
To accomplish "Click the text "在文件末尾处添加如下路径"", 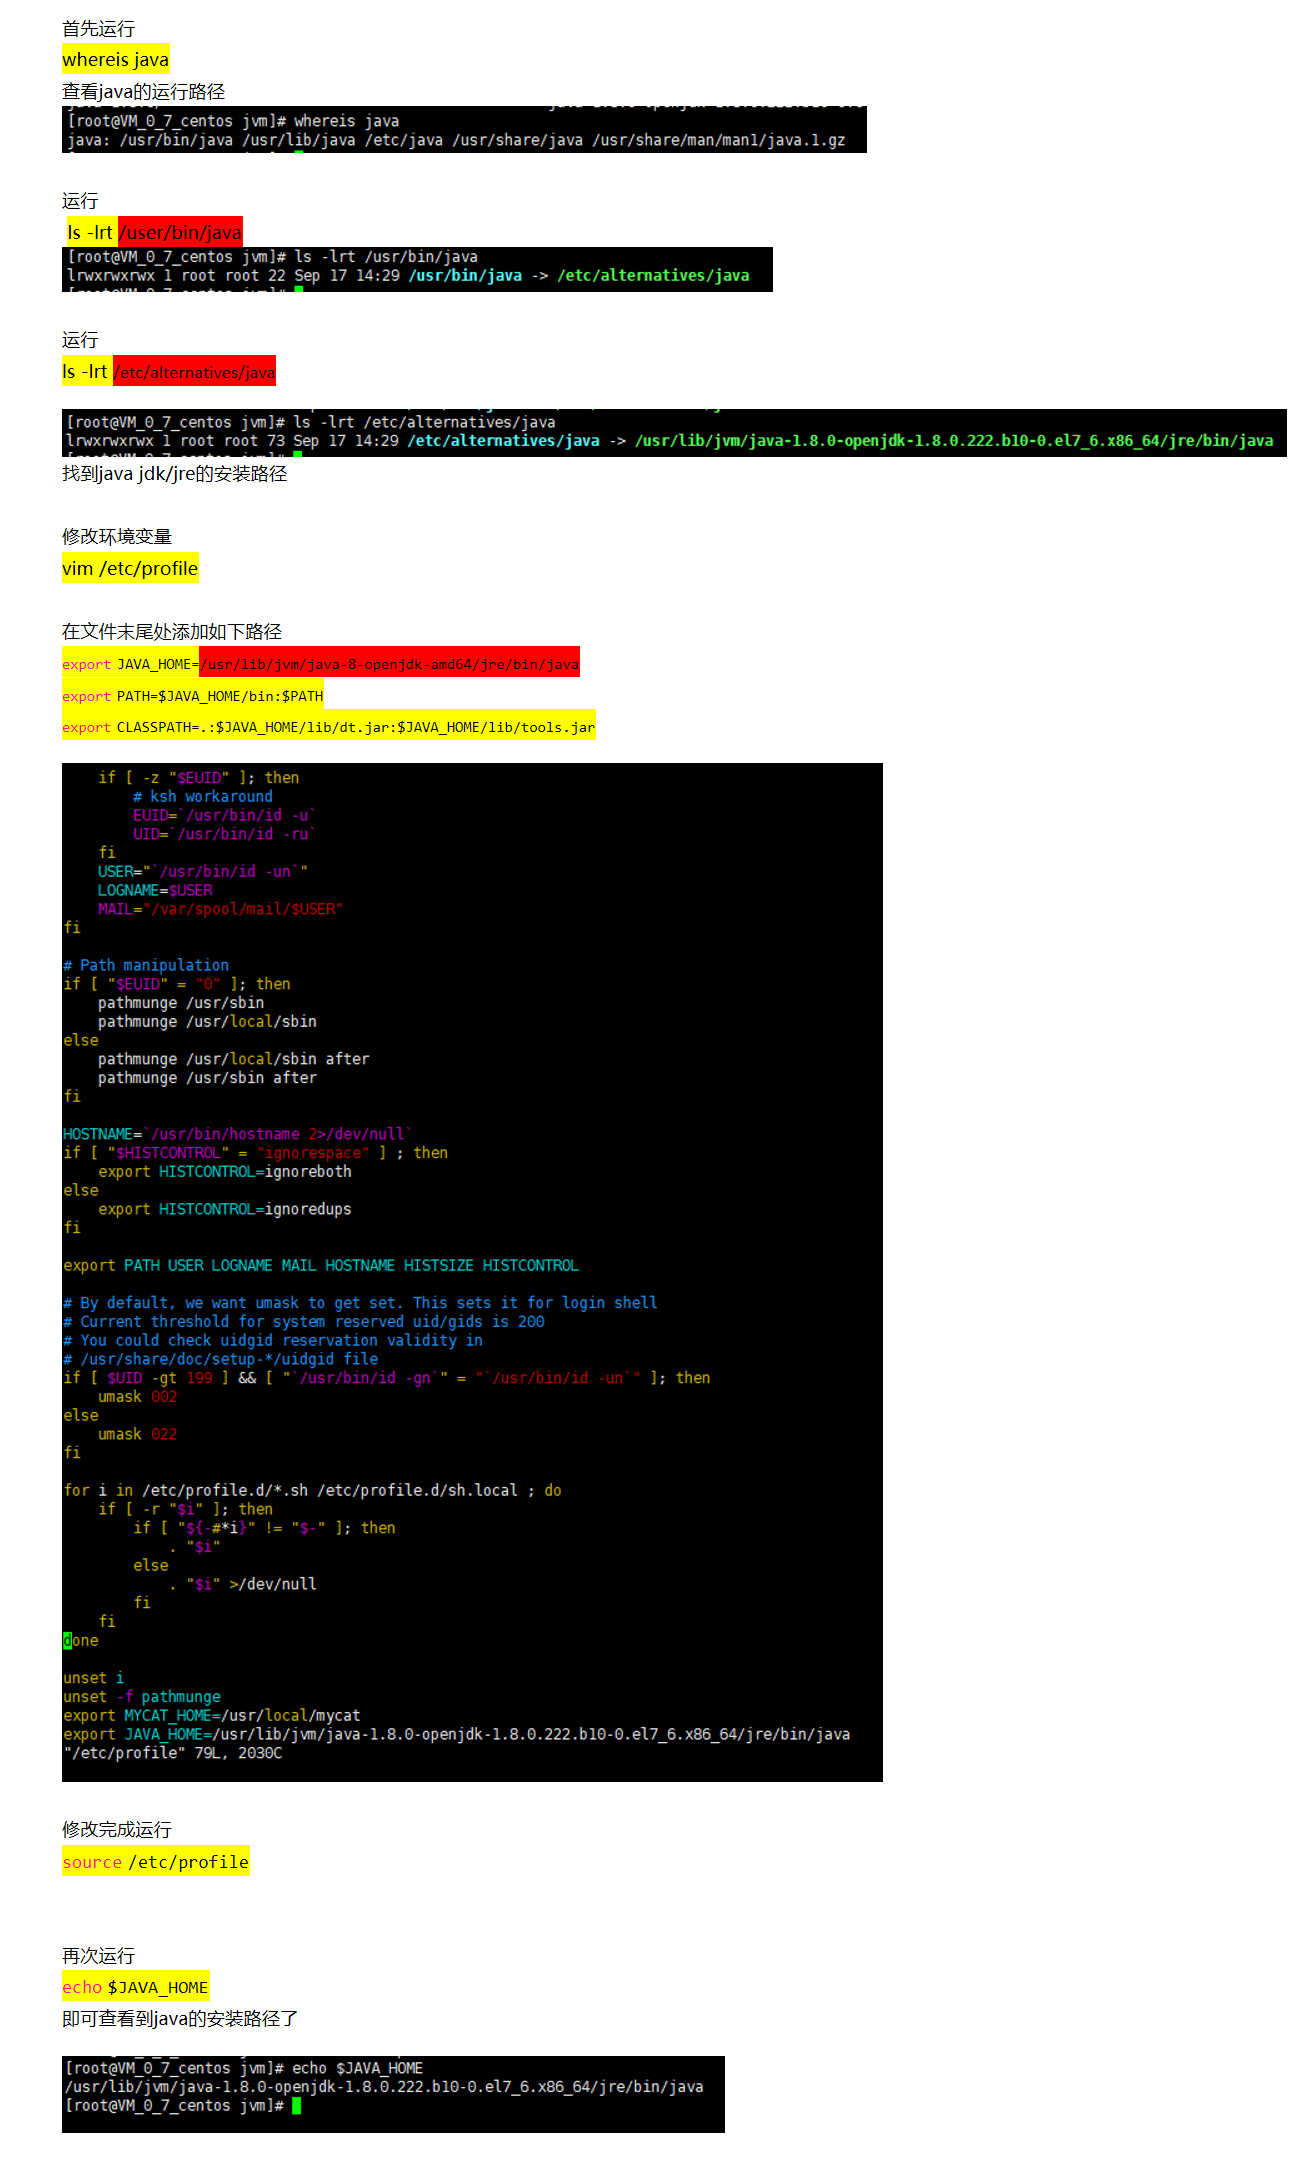I will [x=172, y=631].
